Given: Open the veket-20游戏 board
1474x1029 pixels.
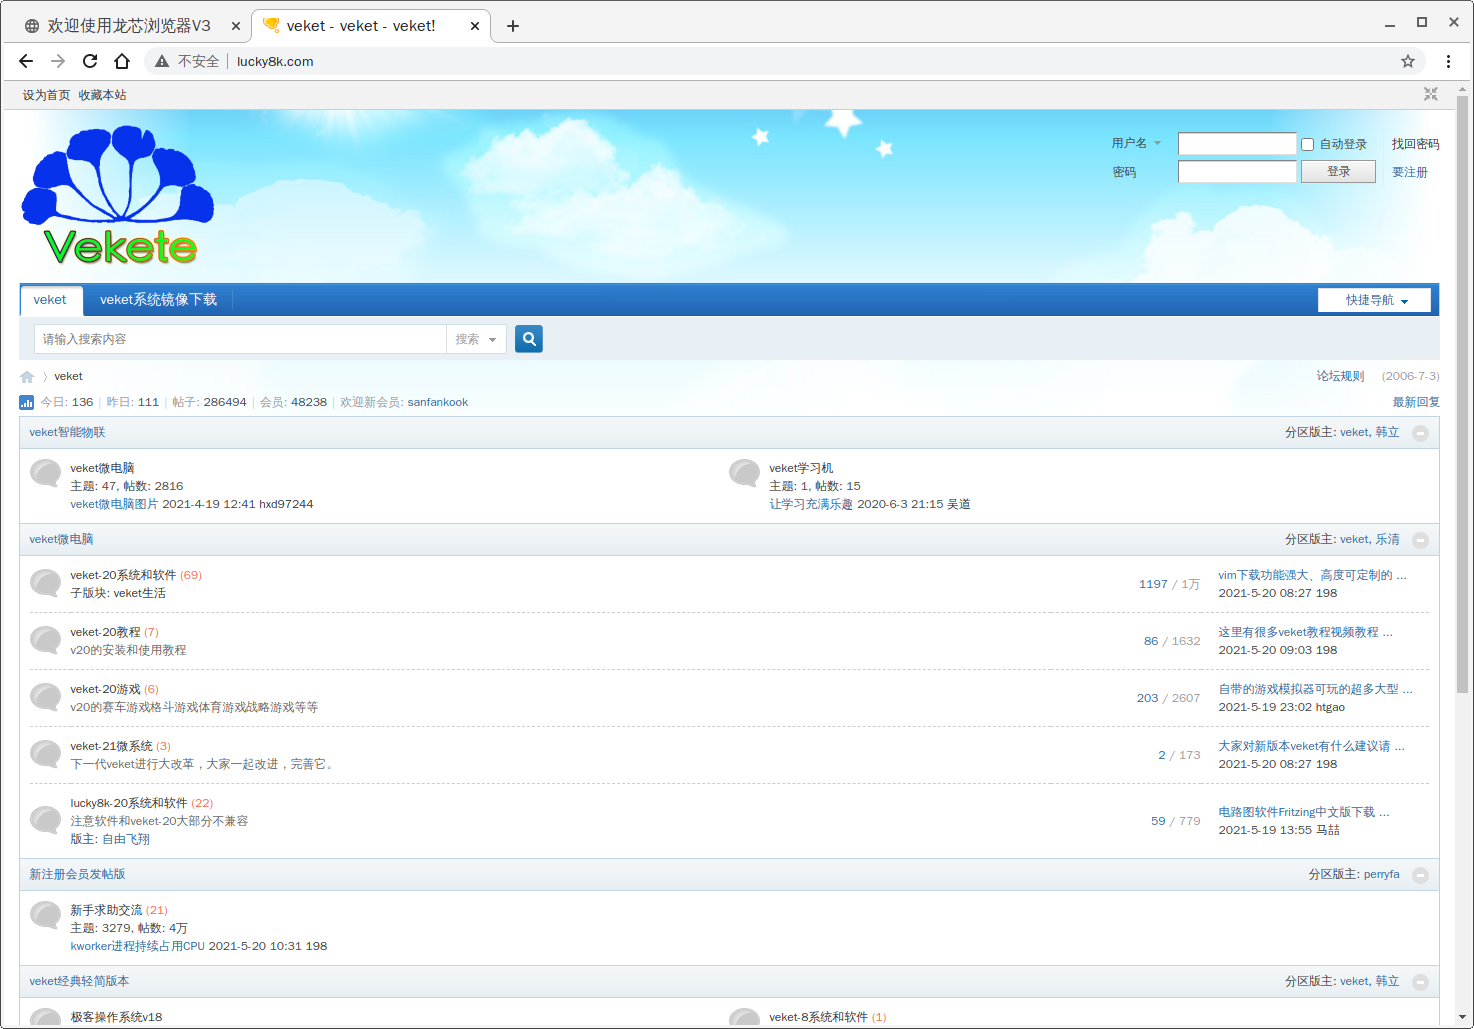Looking at the screenshot, I should coord(105,689).
